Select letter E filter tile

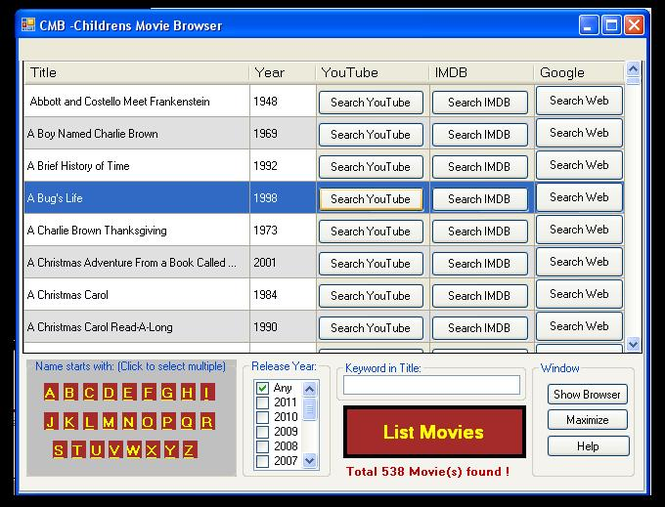[129, 392]
